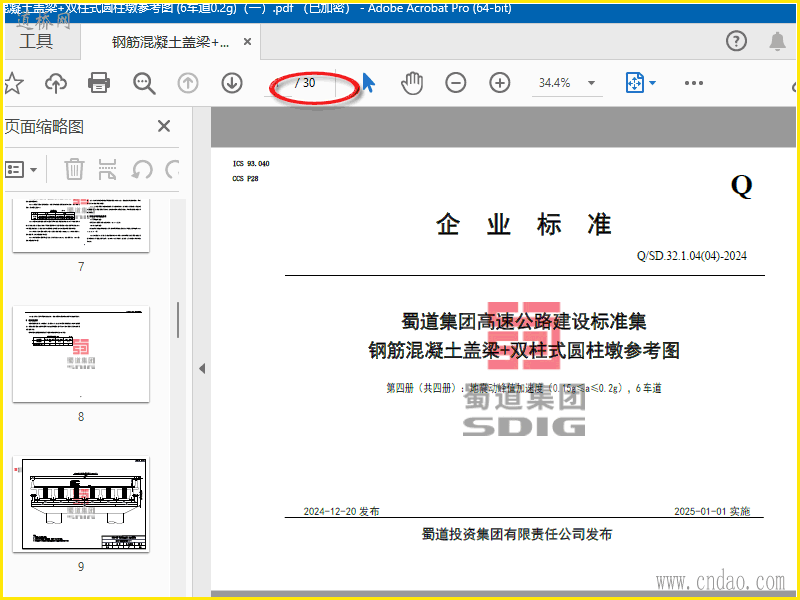Rotate pages clockwise
This screenshot has height=600, width=800.
tap(172, 169)
